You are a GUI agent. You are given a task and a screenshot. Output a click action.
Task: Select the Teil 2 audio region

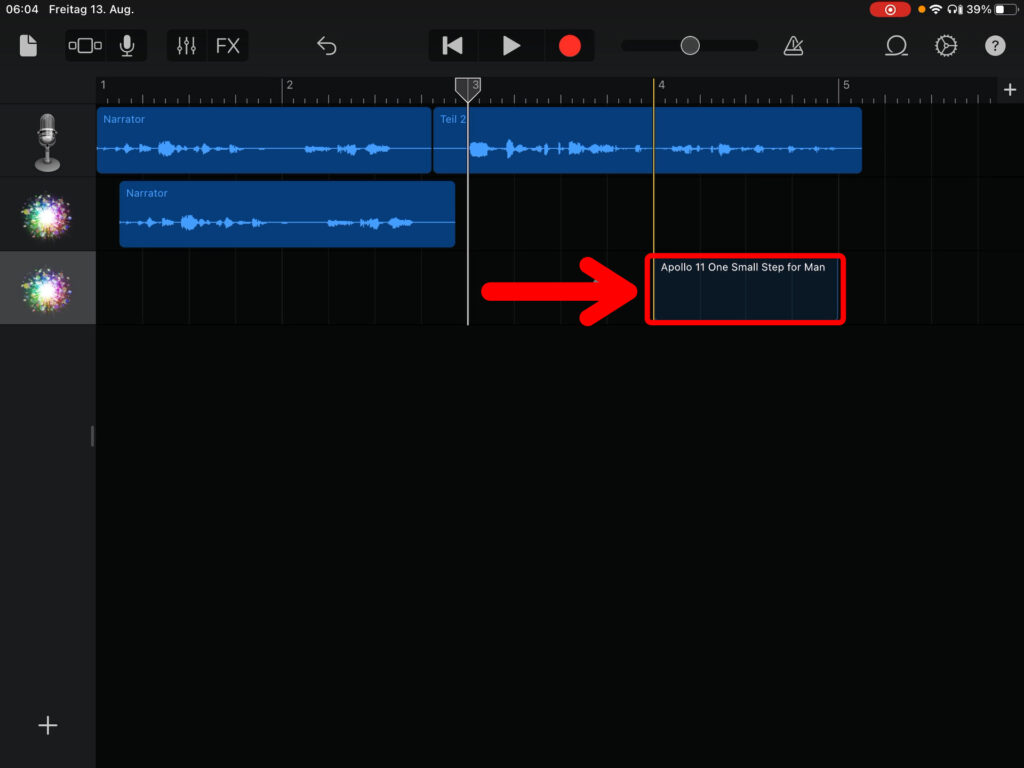(x=647, y=140)
